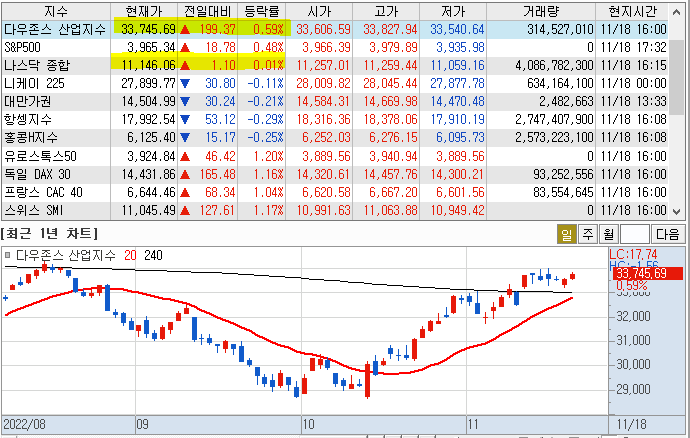Select the 홍콩H지수 index row
Image resolution: width=690 pixels, height=438 pixels.
tap(335, 138)
